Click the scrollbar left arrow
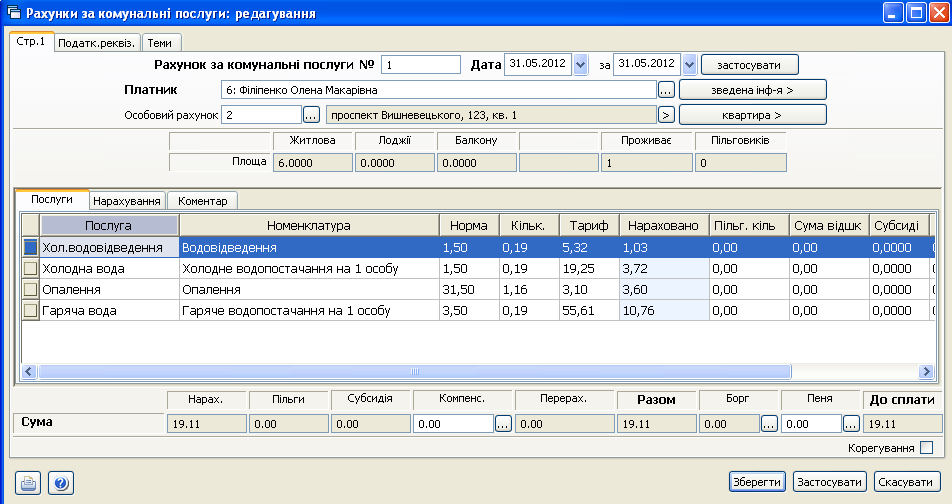 (x=29, y=372)
